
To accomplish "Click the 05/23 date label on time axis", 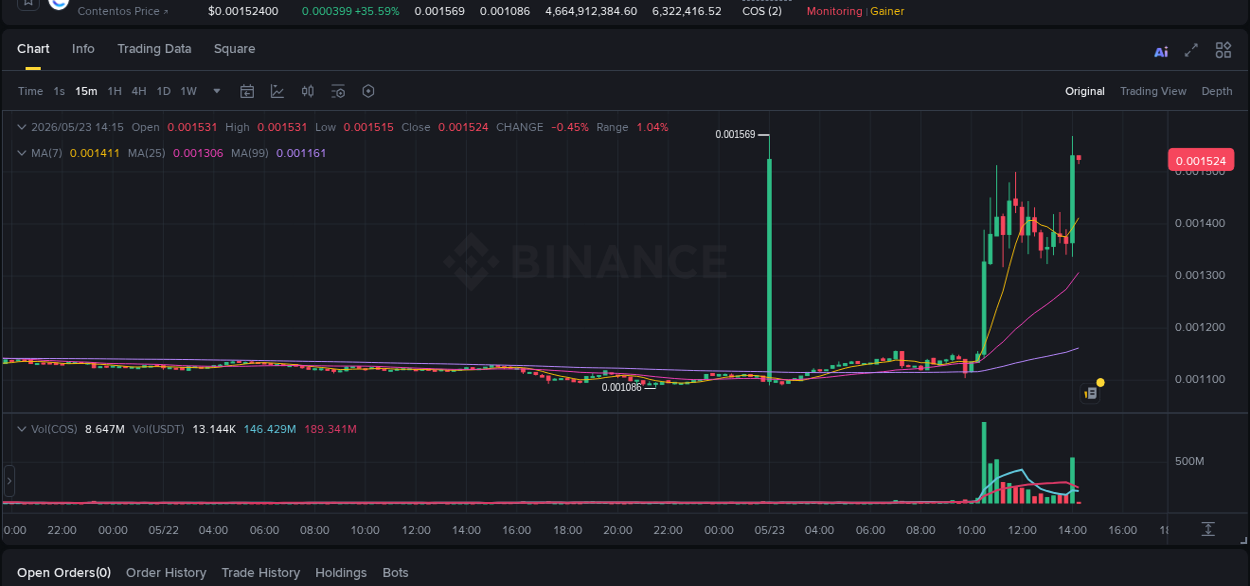I will pyautogui.click(x=769, y=530).
